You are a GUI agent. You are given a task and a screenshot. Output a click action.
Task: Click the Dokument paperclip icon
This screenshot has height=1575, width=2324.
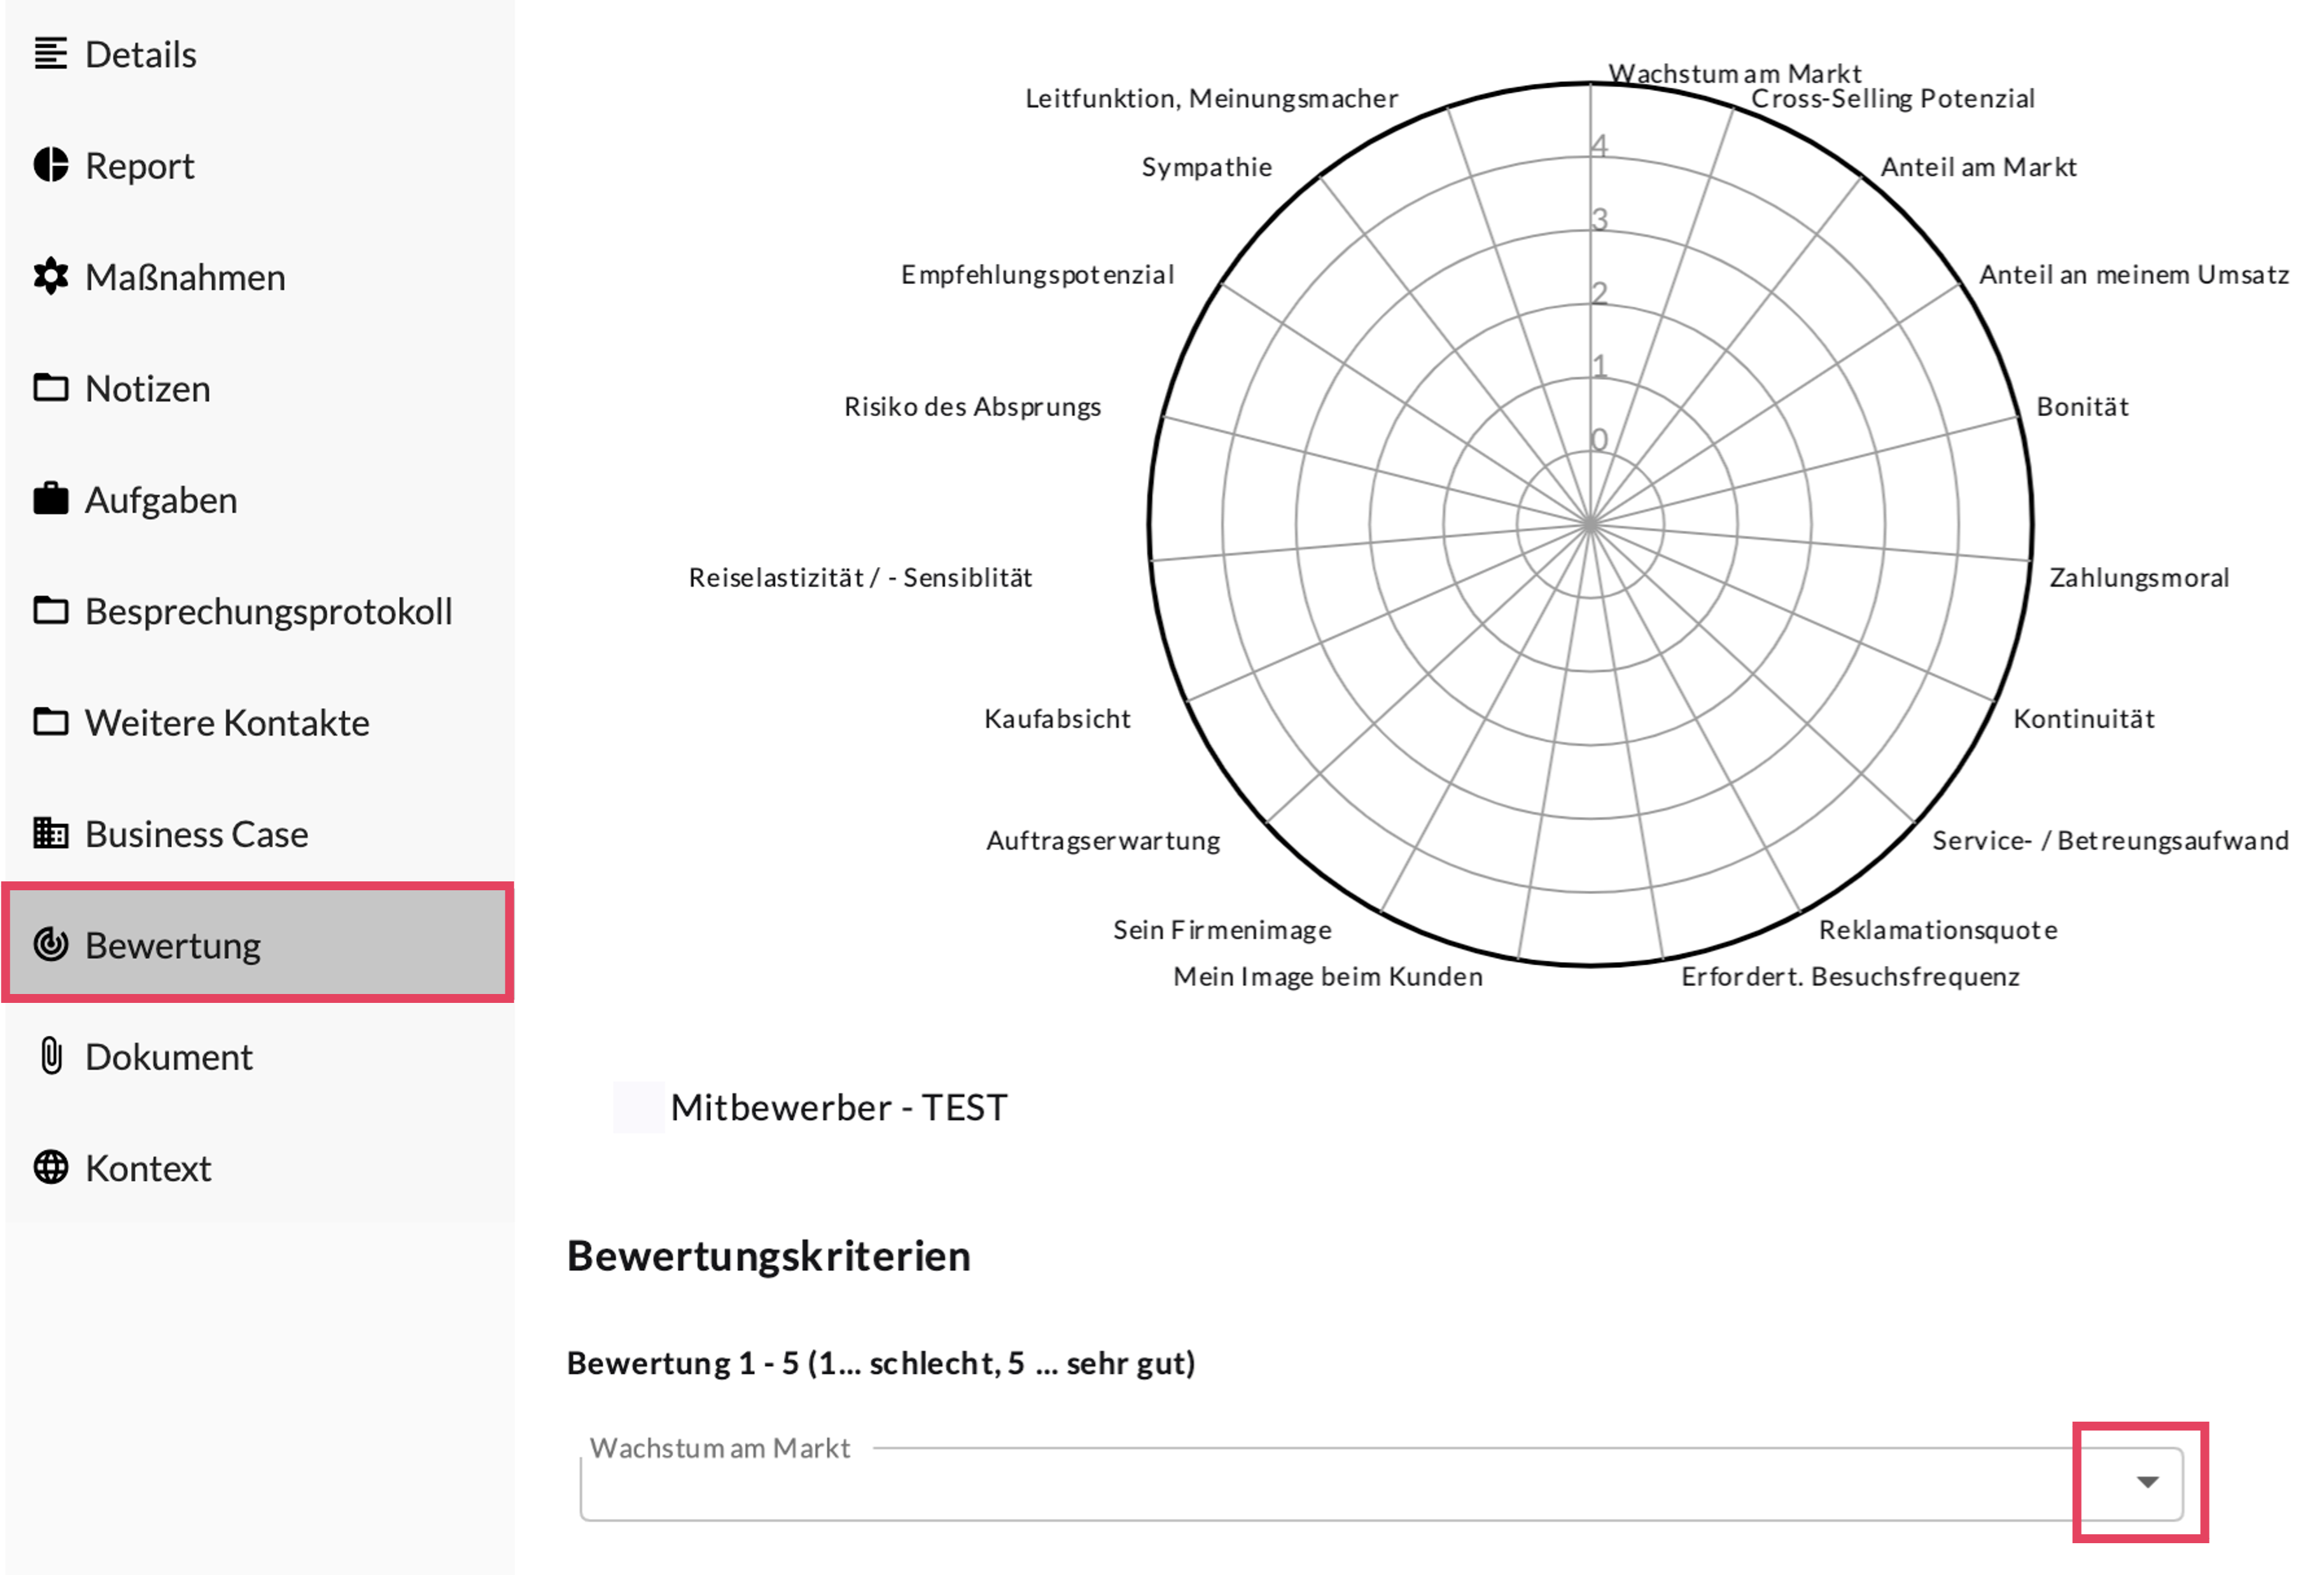tap(50, 1056)
